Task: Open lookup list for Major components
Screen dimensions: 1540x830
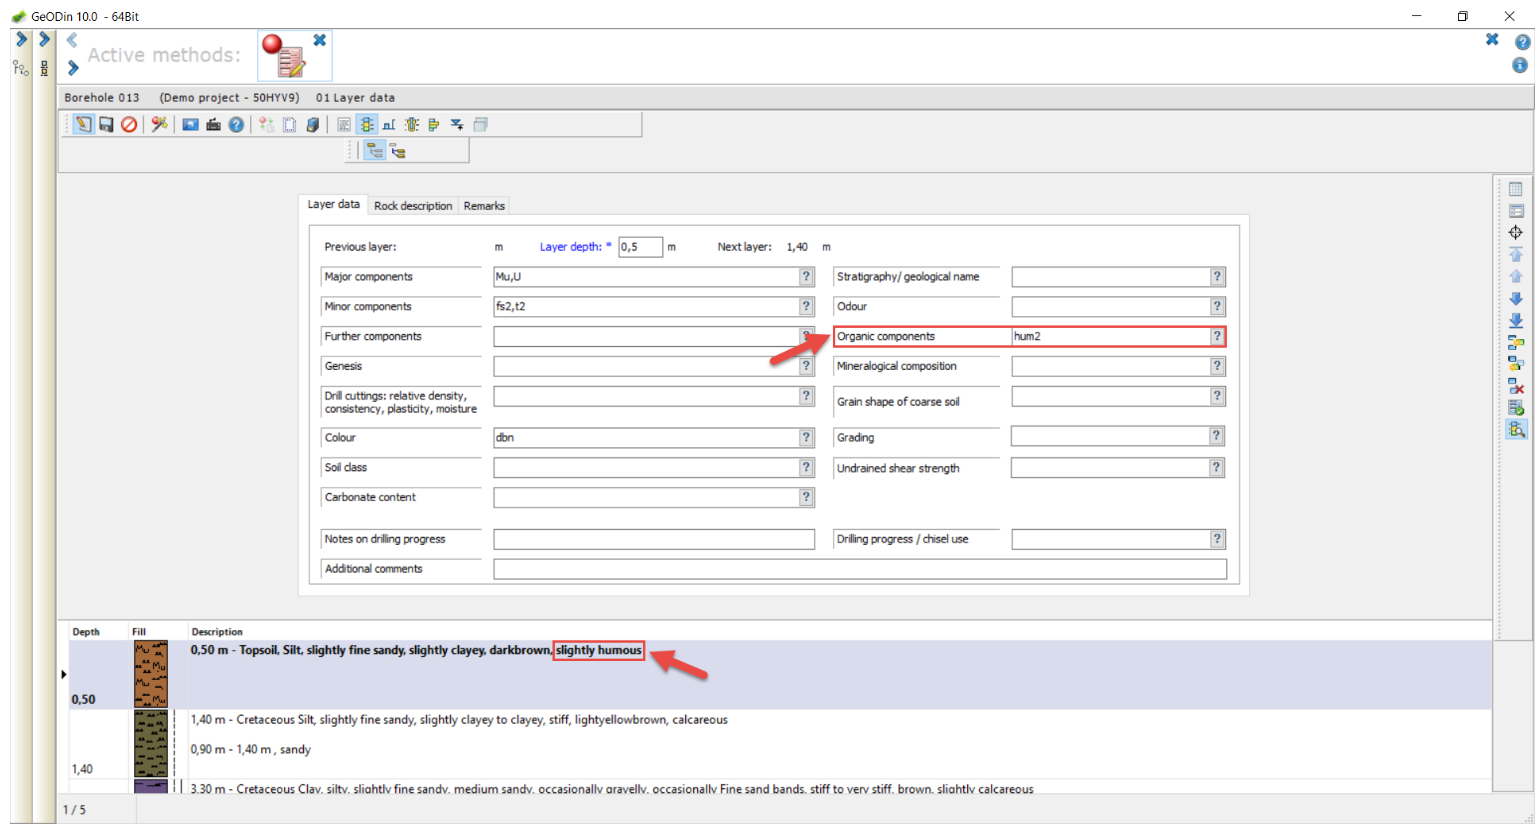Action: tap(806, 277)
